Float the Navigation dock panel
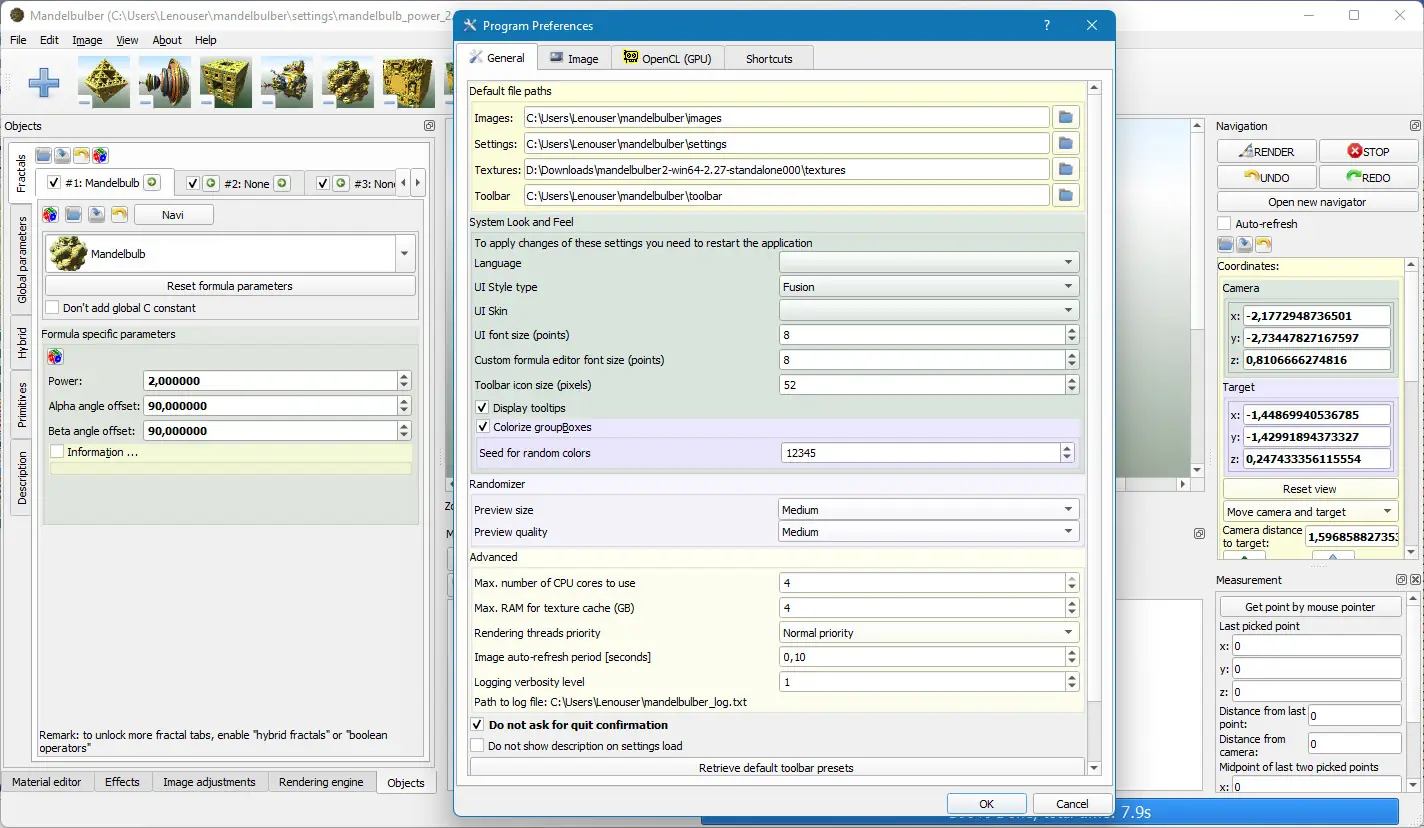This screenshot has width=1424, height=828. pos(1415,126)
